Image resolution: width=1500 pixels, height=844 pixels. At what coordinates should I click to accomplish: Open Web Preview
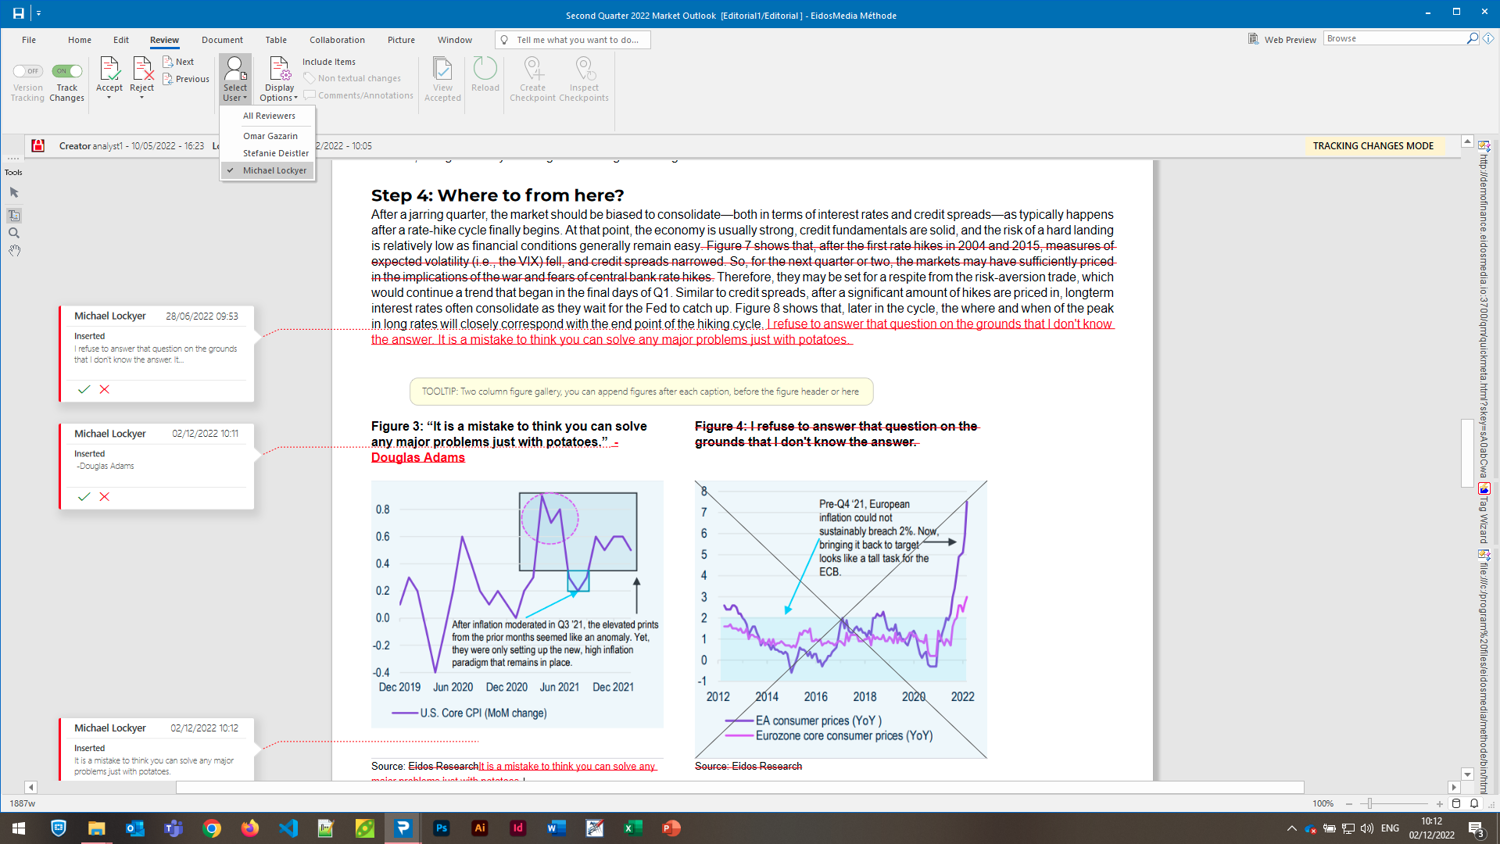(x=1282, y=39)
